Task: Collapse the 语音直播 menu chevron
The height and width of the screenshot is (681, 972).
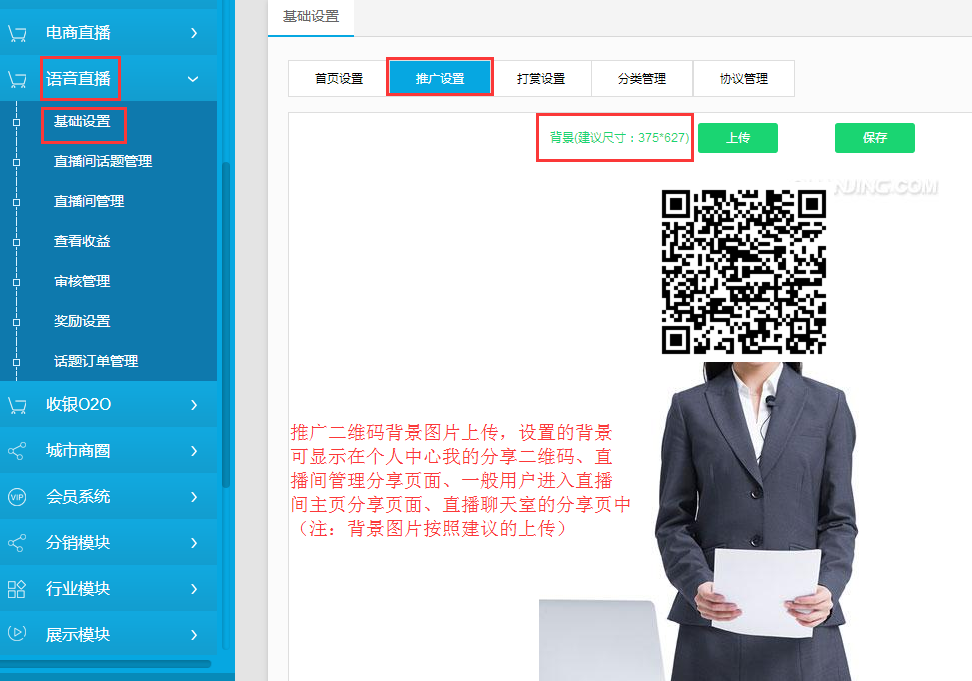Action: click(193, 79)
